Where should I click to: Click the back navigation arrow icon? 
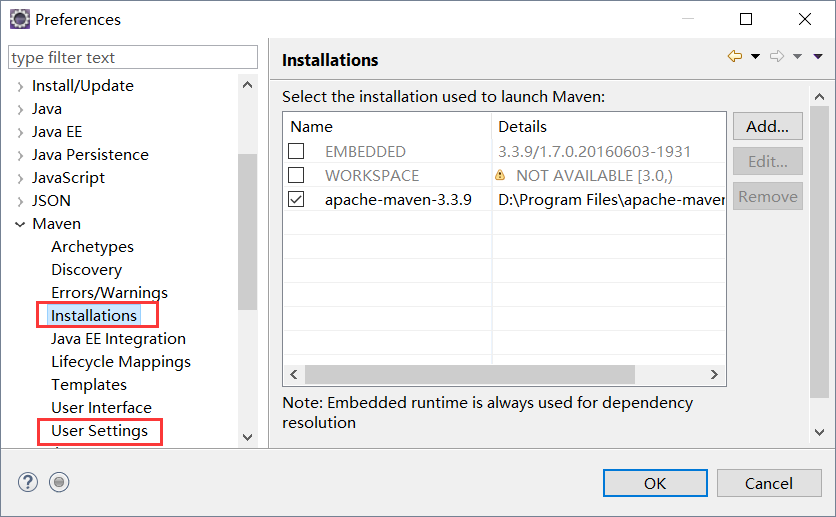pyautogui.click(x=735, y=57)
